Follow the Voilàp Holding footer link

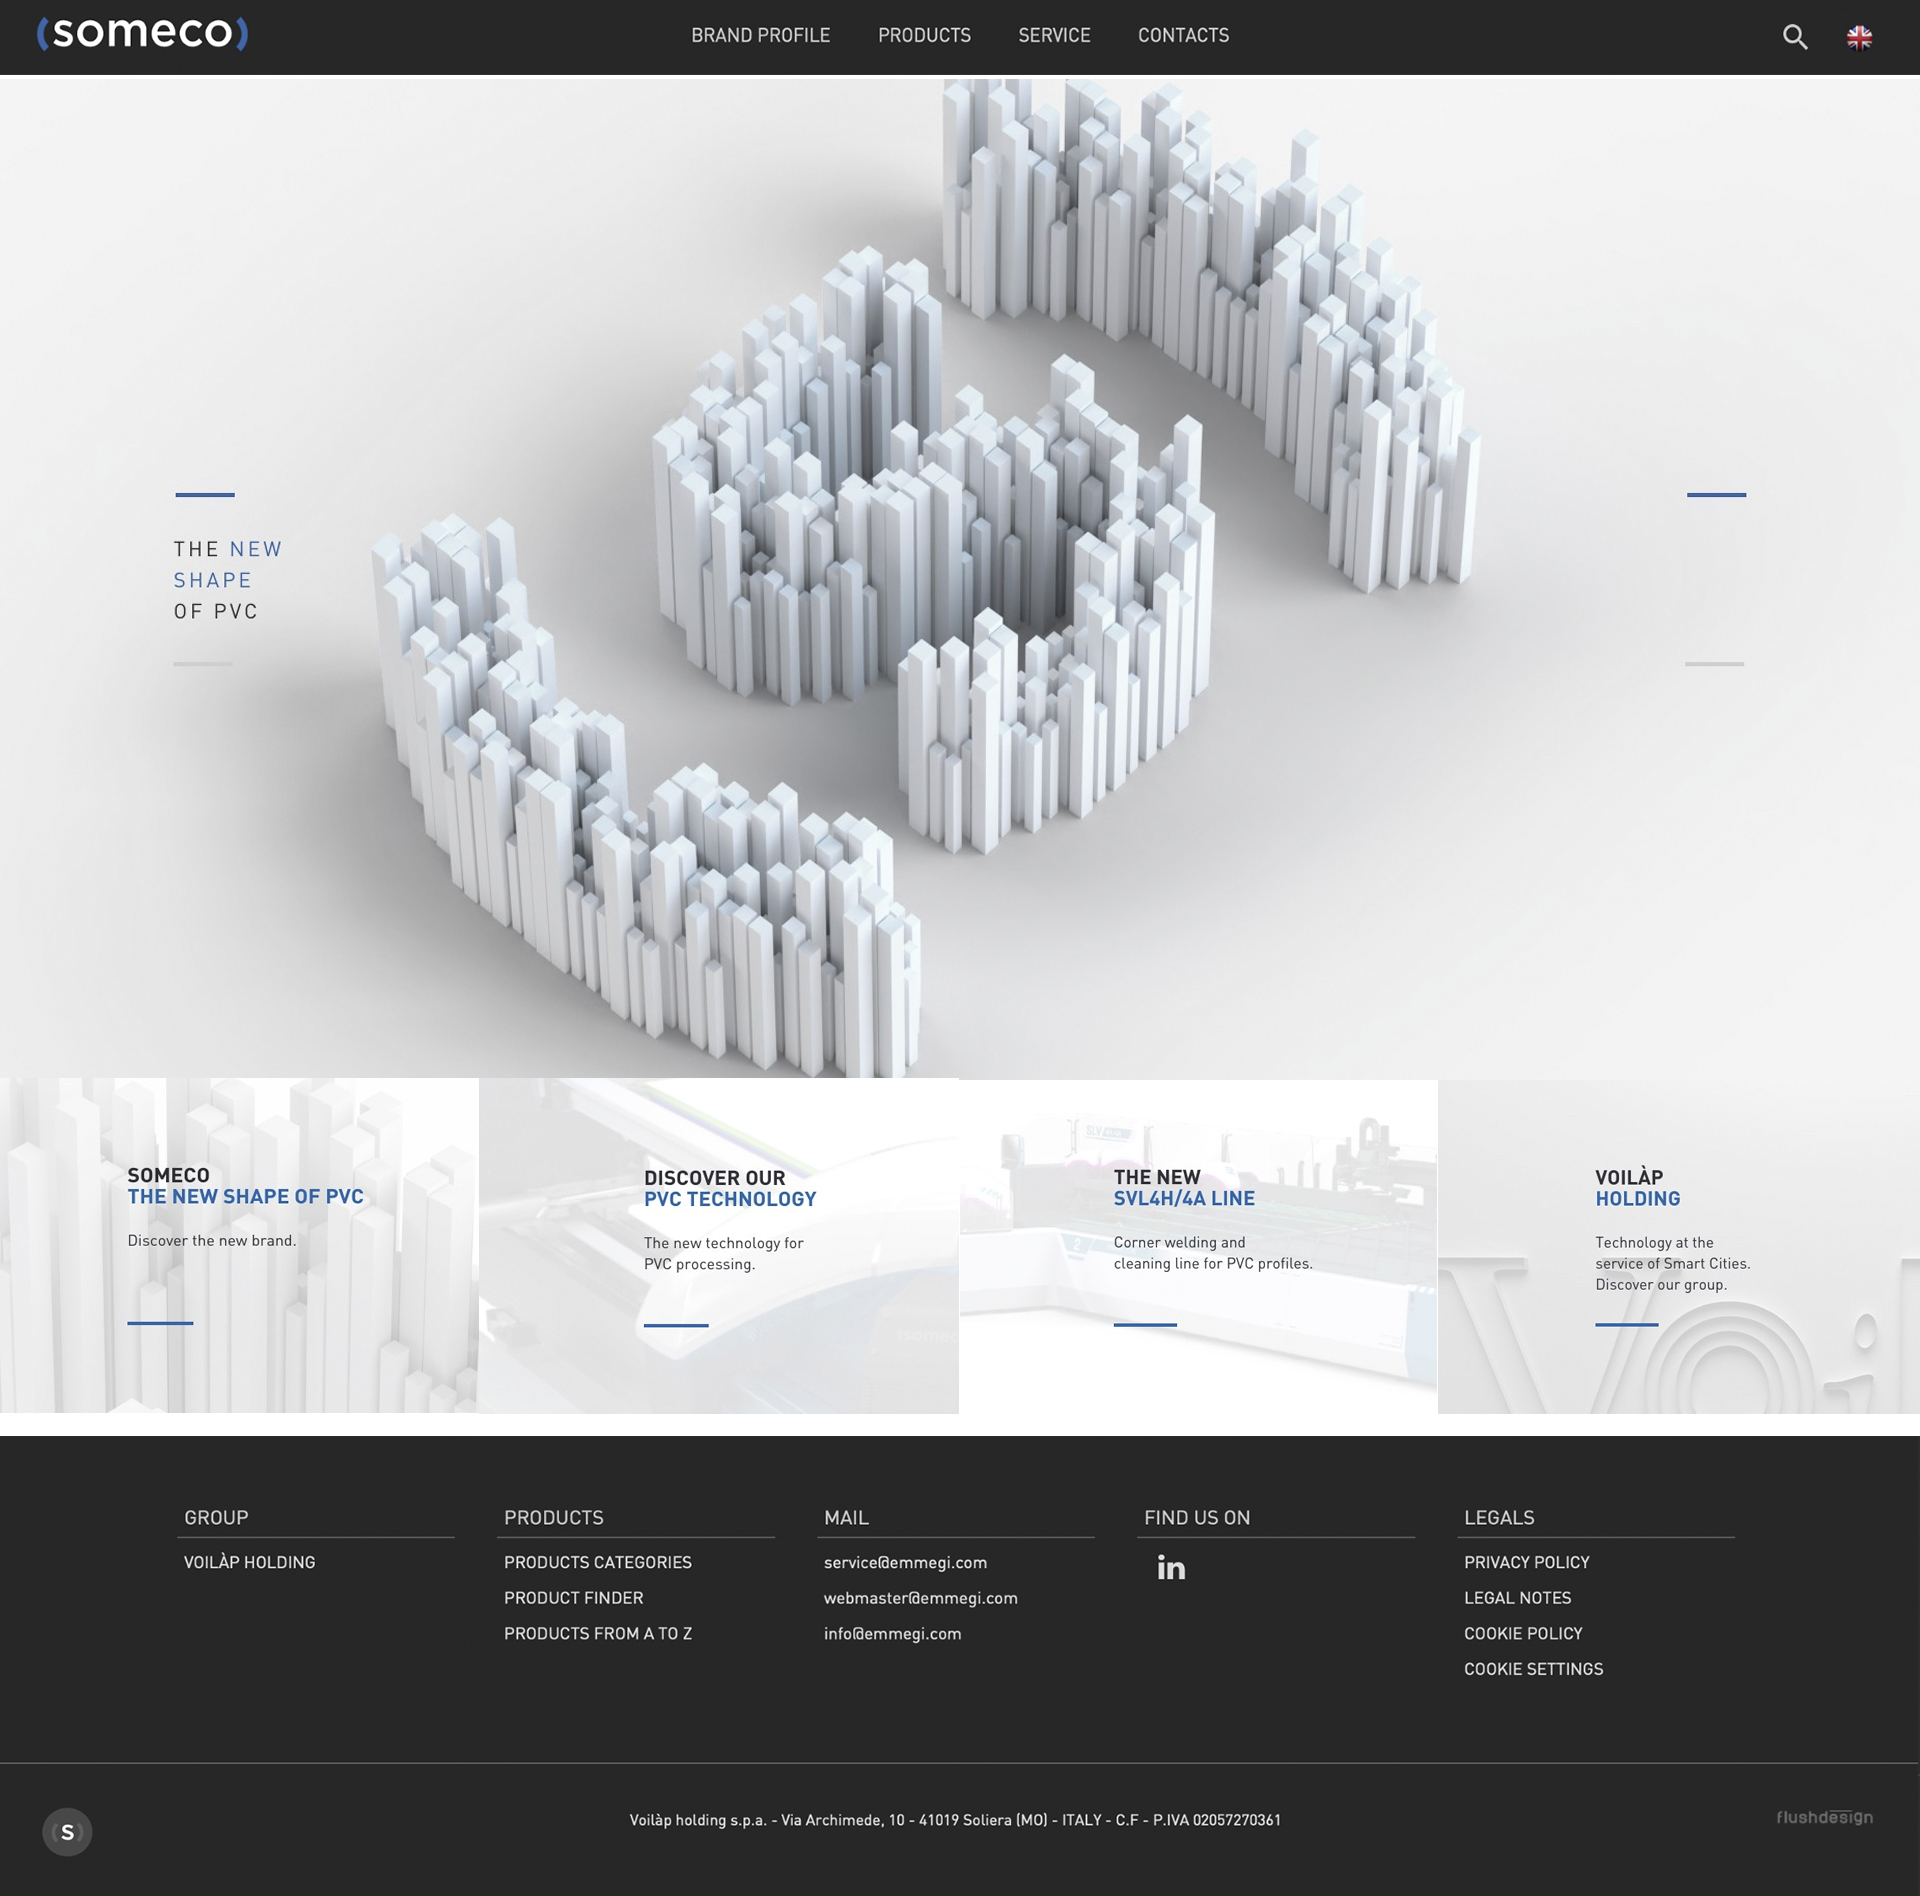pyautogui.click(x=249, y=1562)
